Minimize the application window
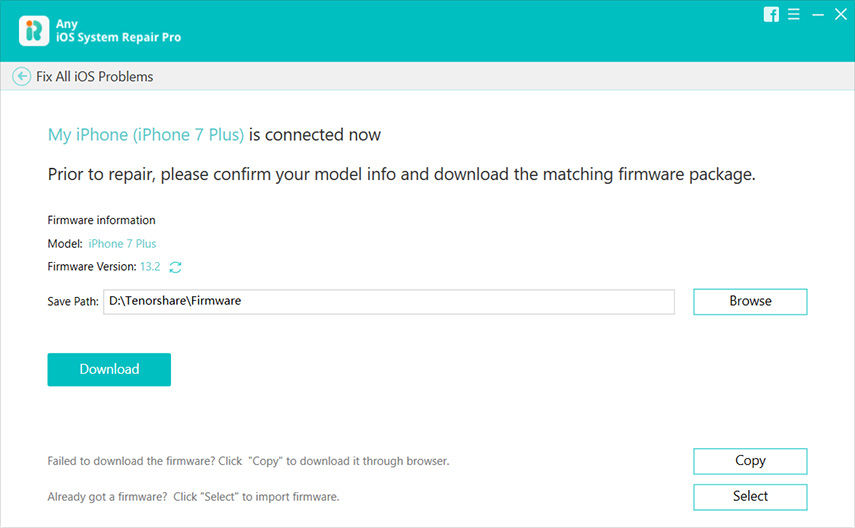The image size is (855, 528). [x=818, y=15]
